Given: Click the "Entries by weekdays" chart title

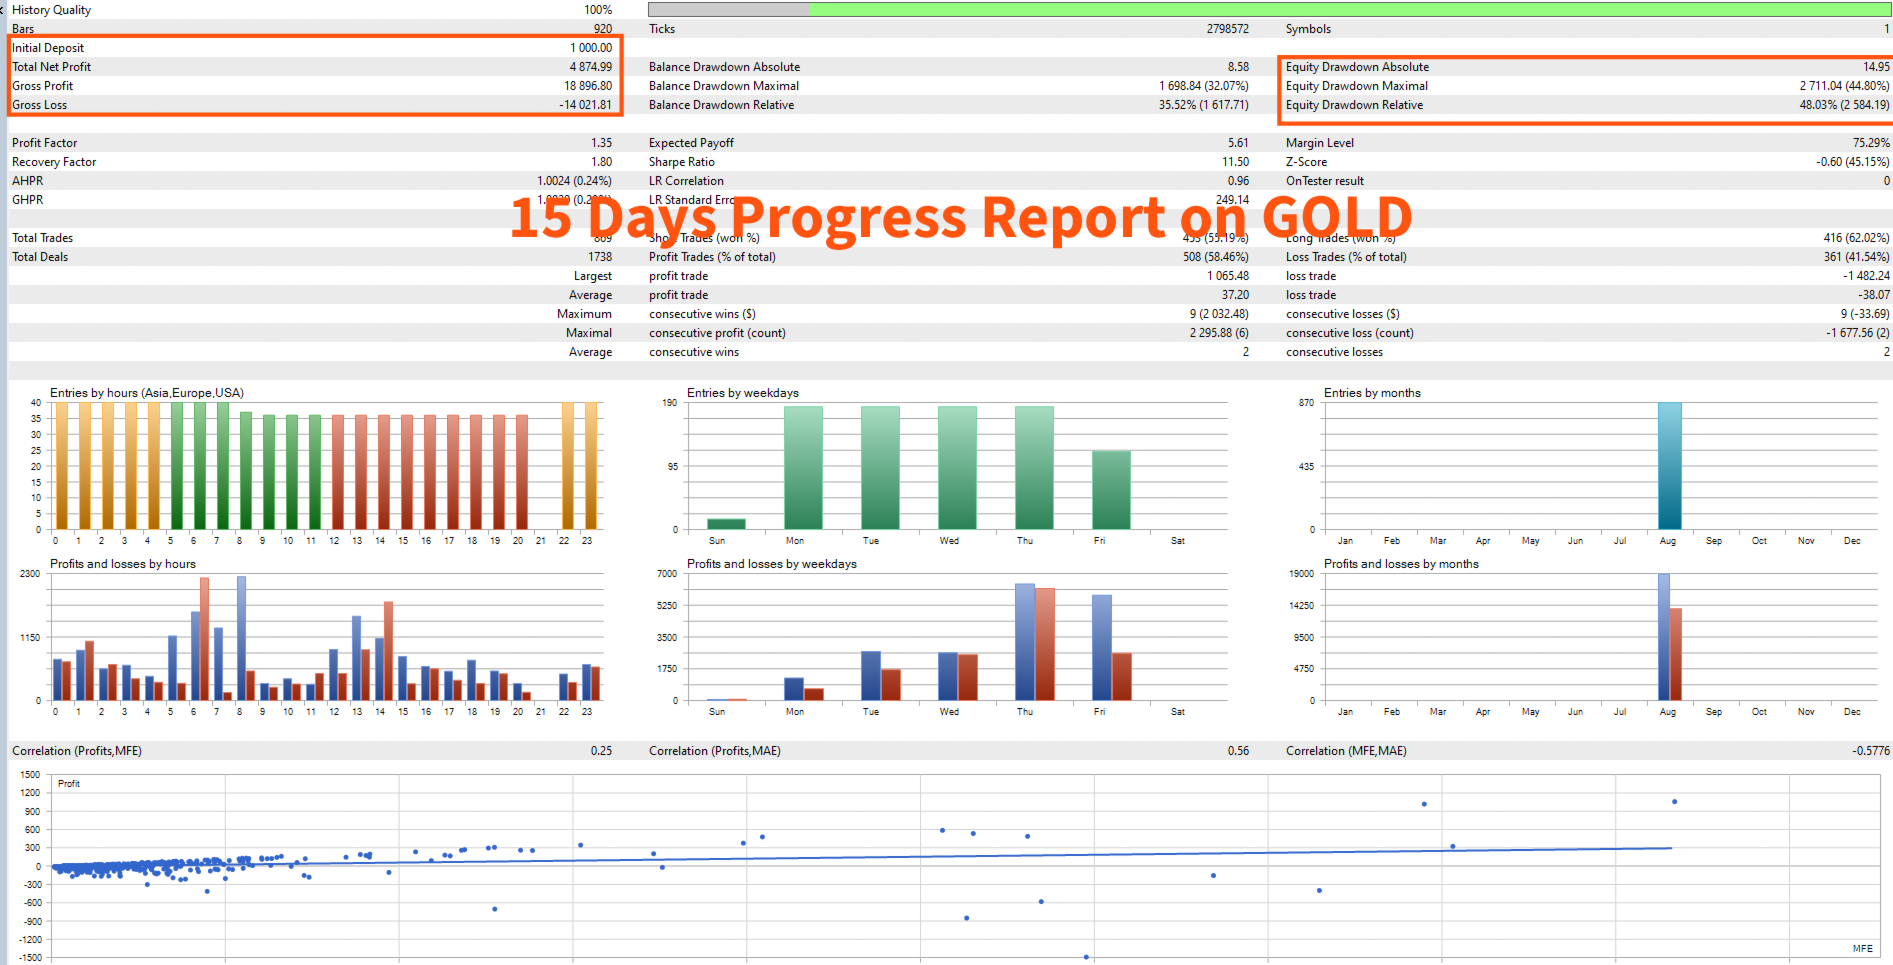Looking at the screenshot, I should pyautogui.click(x=743, y=393).
